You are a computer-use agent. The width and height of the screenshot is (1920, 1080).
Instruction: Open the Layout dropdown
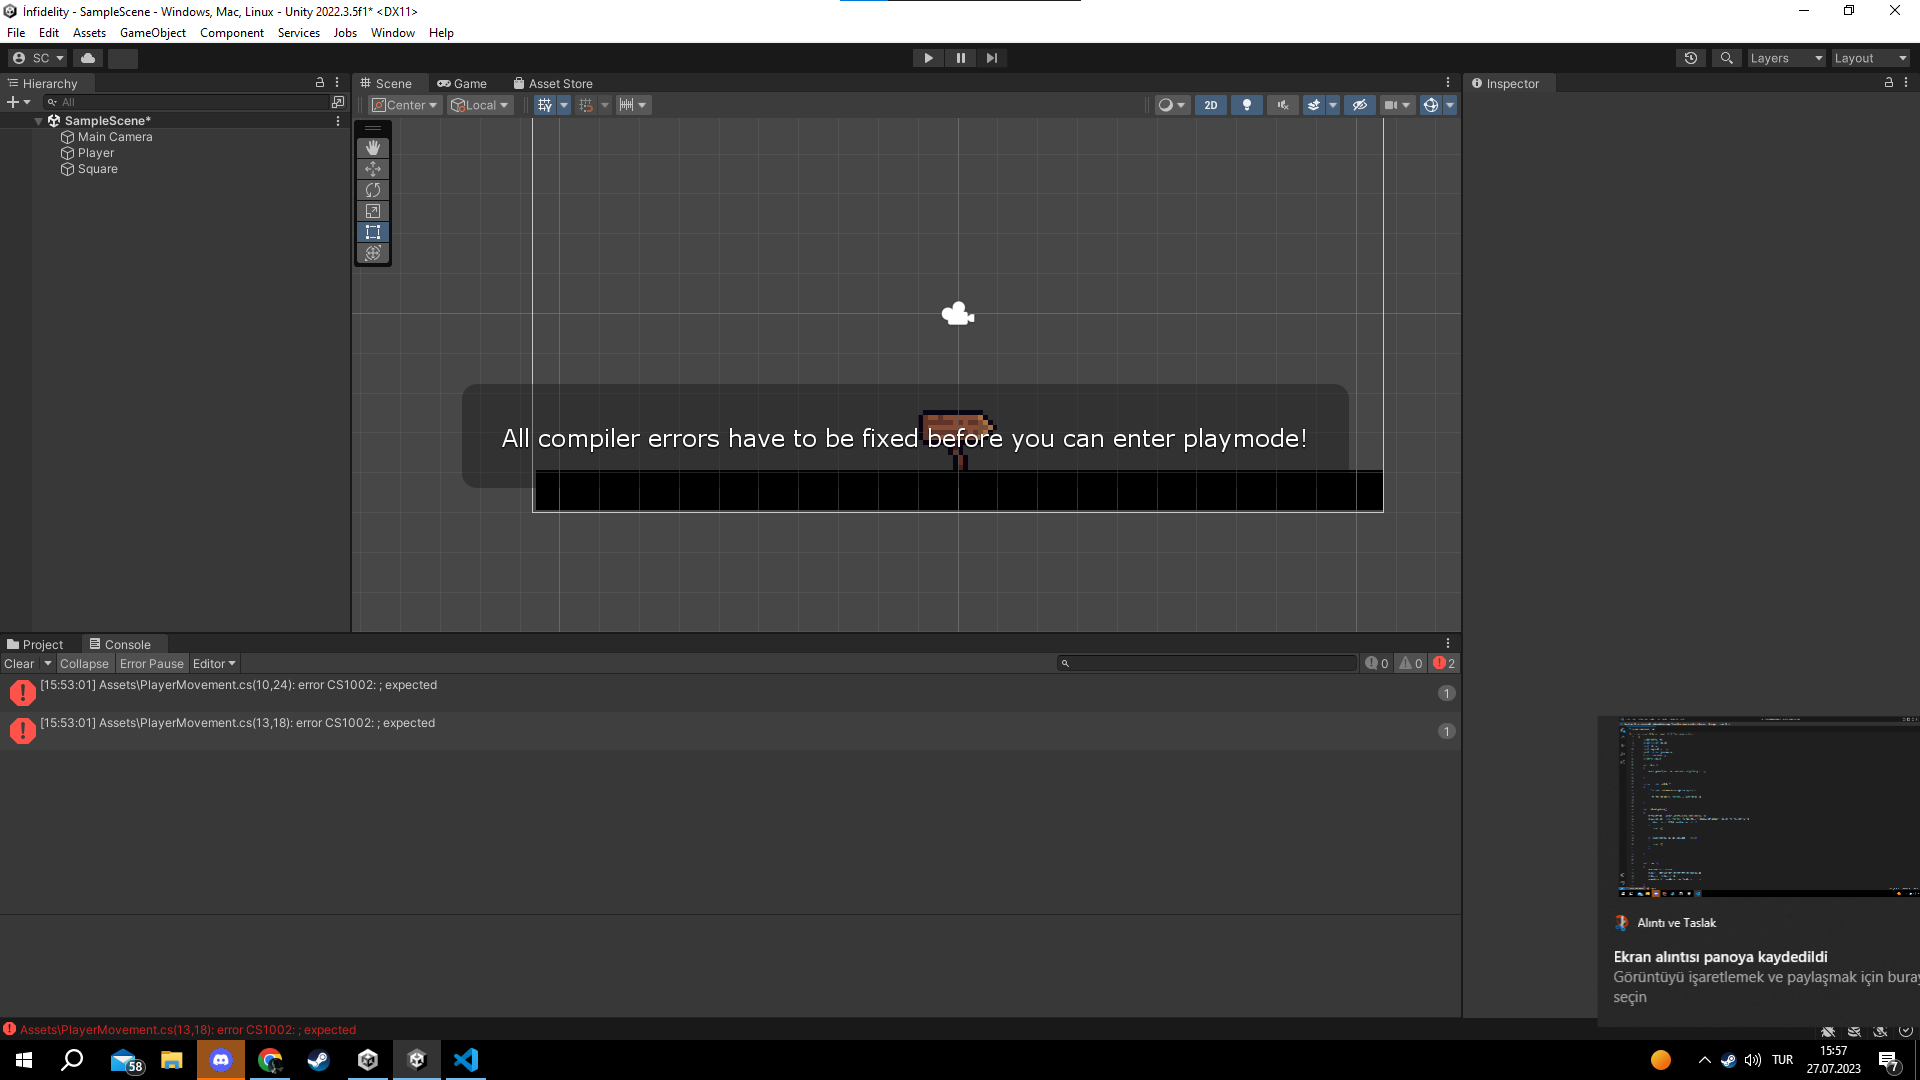1870,58
